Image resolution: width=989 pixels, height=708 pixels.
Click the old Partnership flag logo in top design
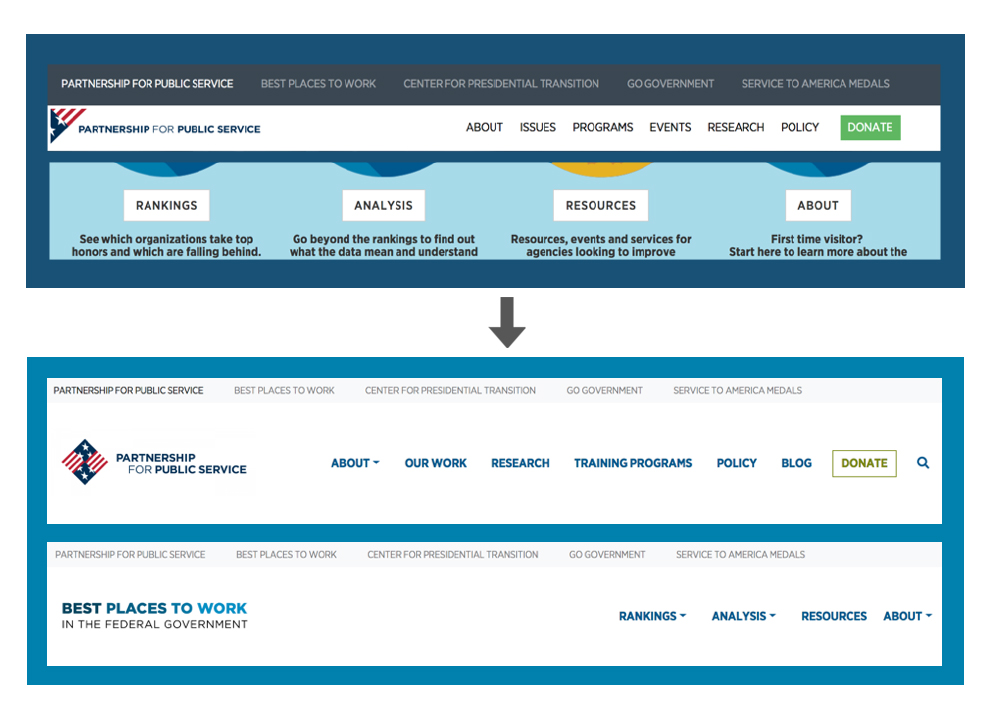[66, 125]
